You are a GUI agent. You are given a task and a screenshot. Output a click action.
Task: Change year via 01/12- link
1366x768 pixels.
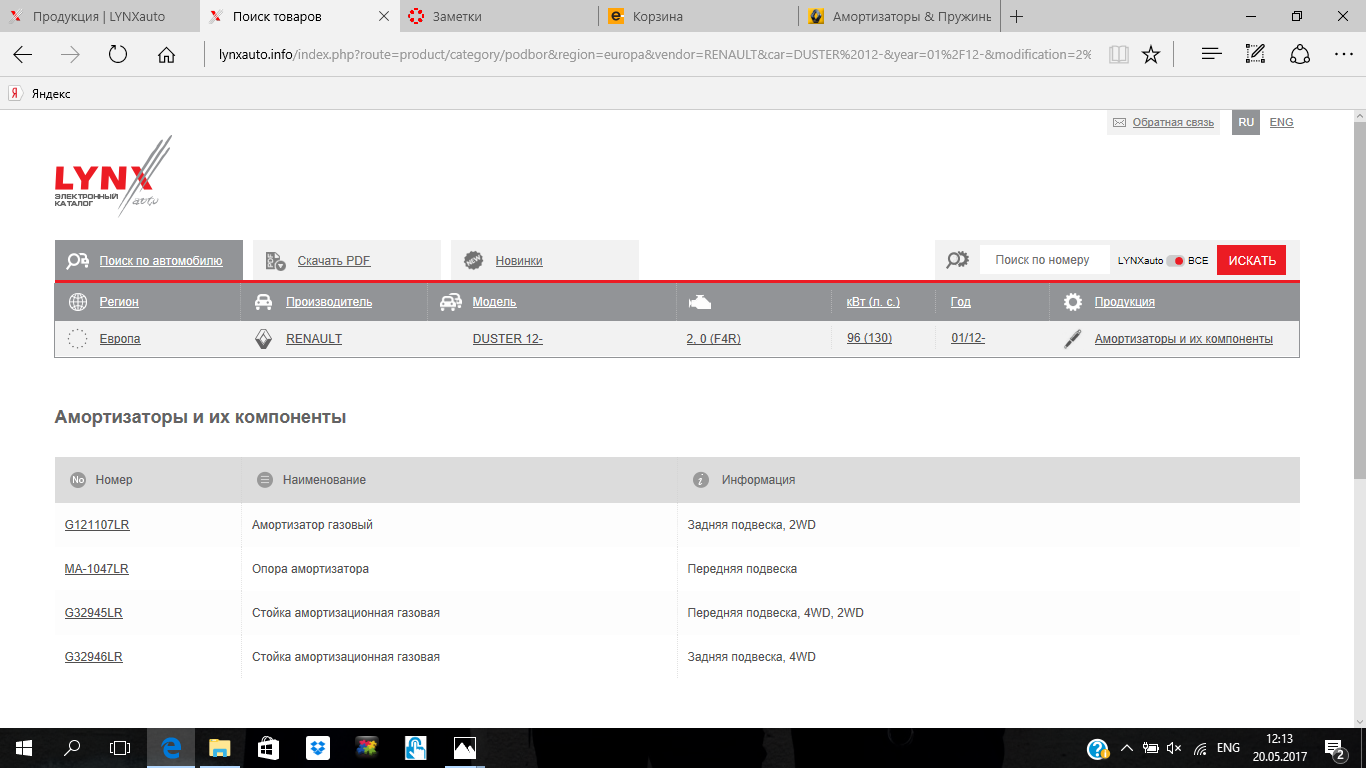968,338
